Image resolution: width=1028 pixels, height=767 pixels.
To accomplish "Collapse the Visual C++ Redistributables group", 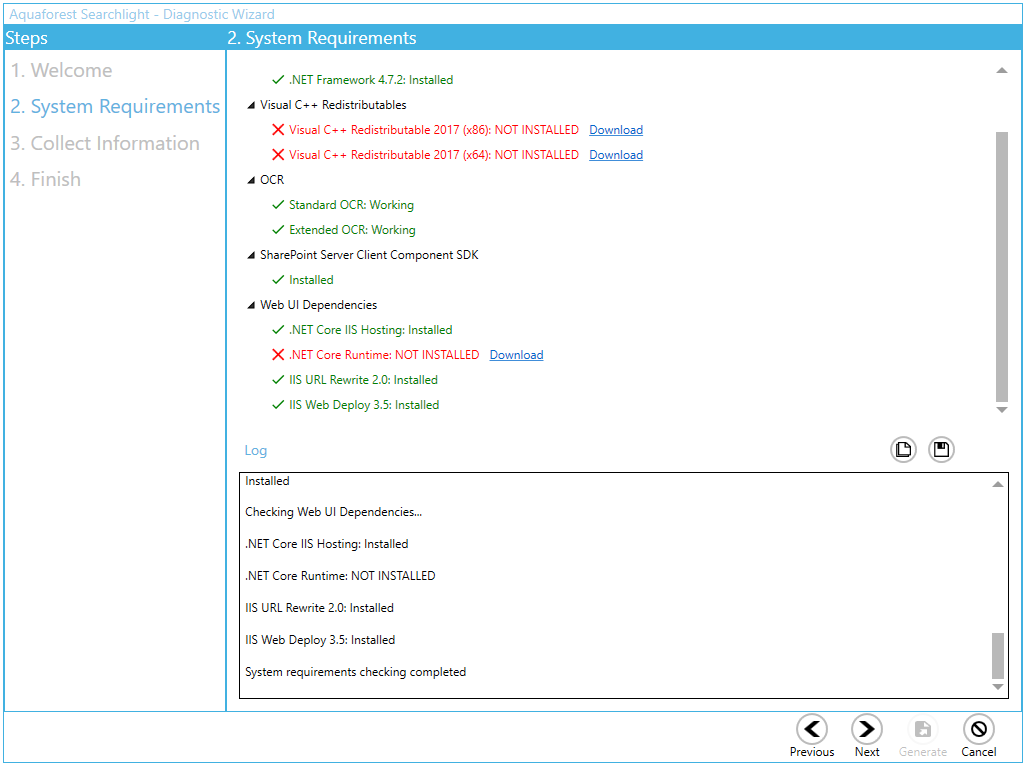I will (x=252, y=105).
